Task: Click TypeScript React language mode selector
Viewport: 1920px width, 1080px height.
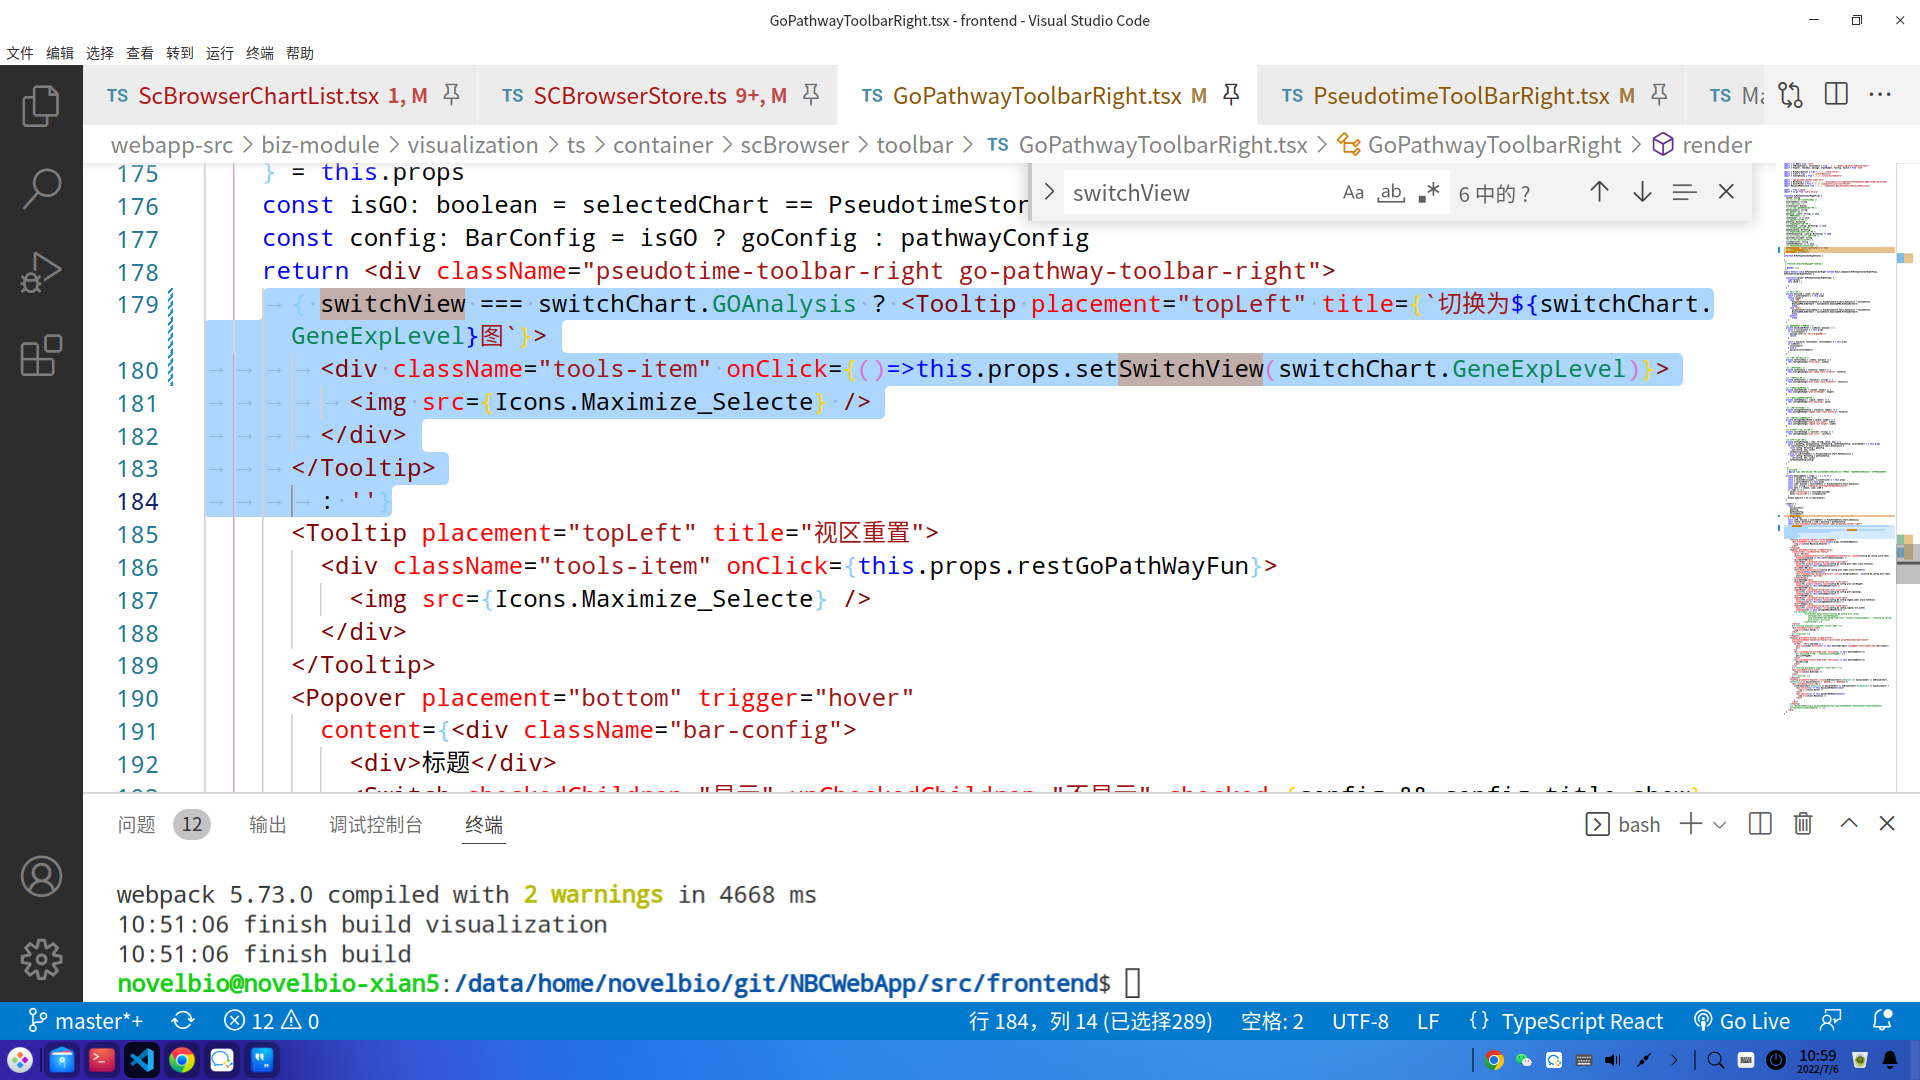Action: pos(1582,1021)
